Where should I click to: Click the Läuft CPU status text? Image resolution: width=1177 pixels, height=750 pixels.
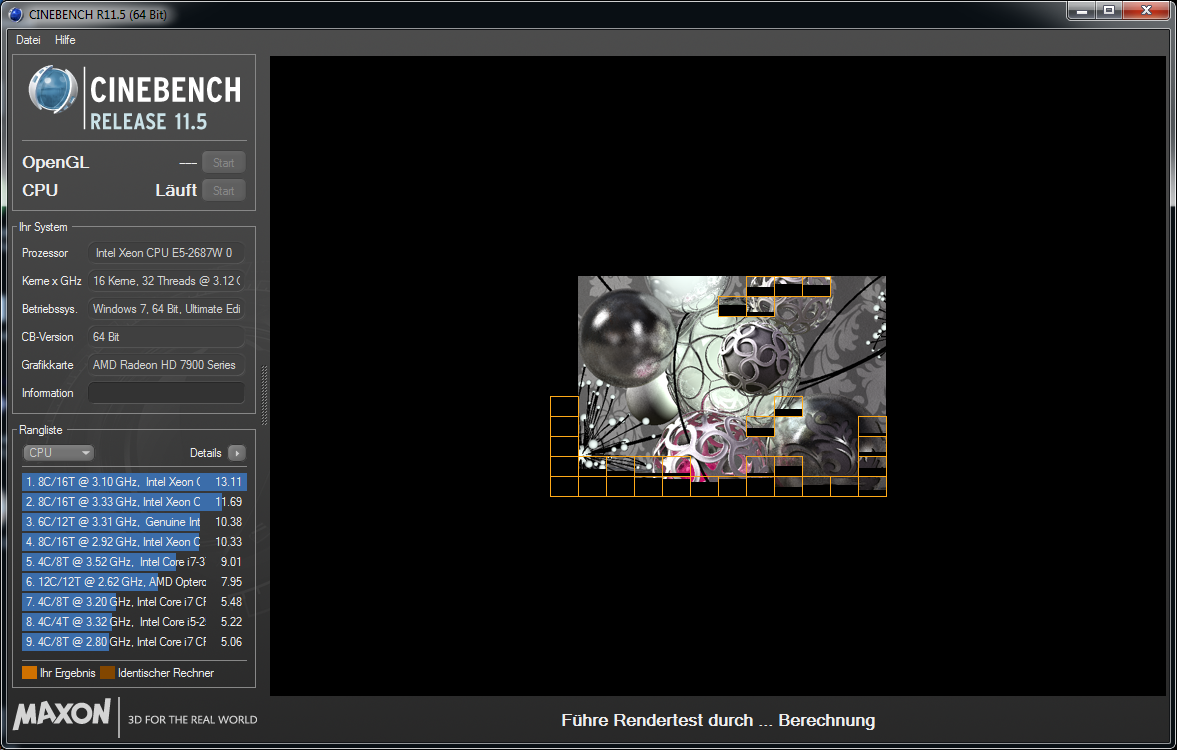coord(176,191)
